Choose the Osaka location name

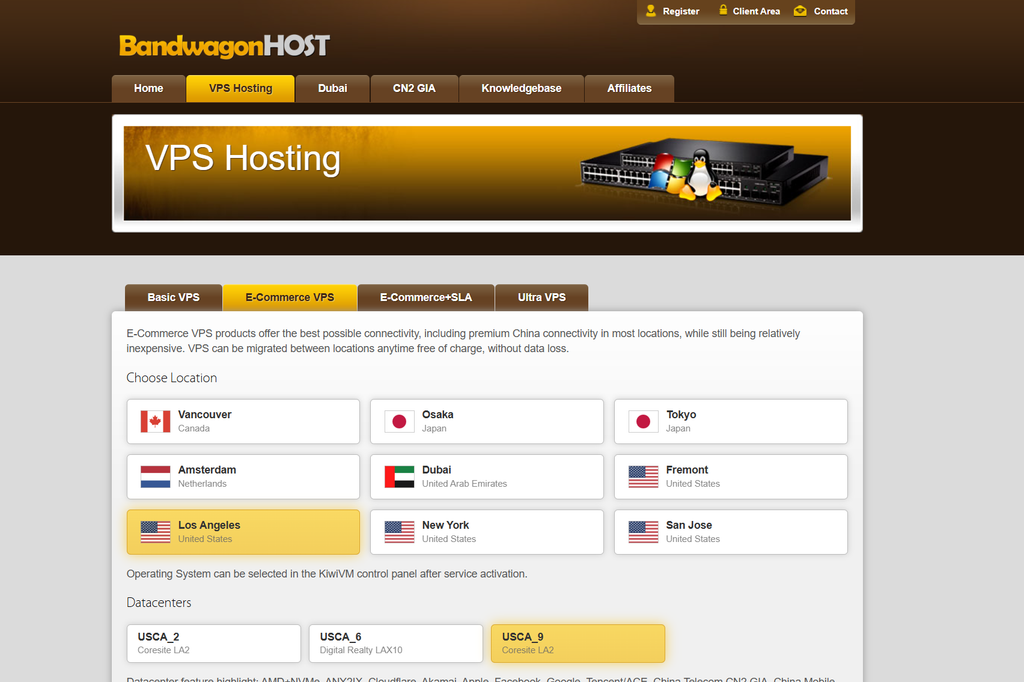pos(438,414)
